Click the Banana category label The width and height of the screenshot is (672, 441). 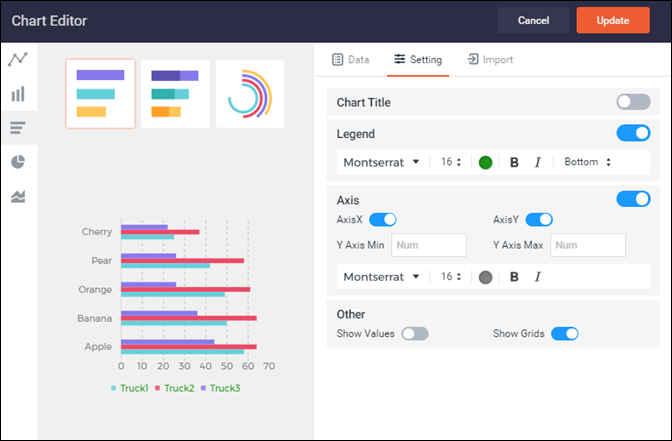click(95, 318)
